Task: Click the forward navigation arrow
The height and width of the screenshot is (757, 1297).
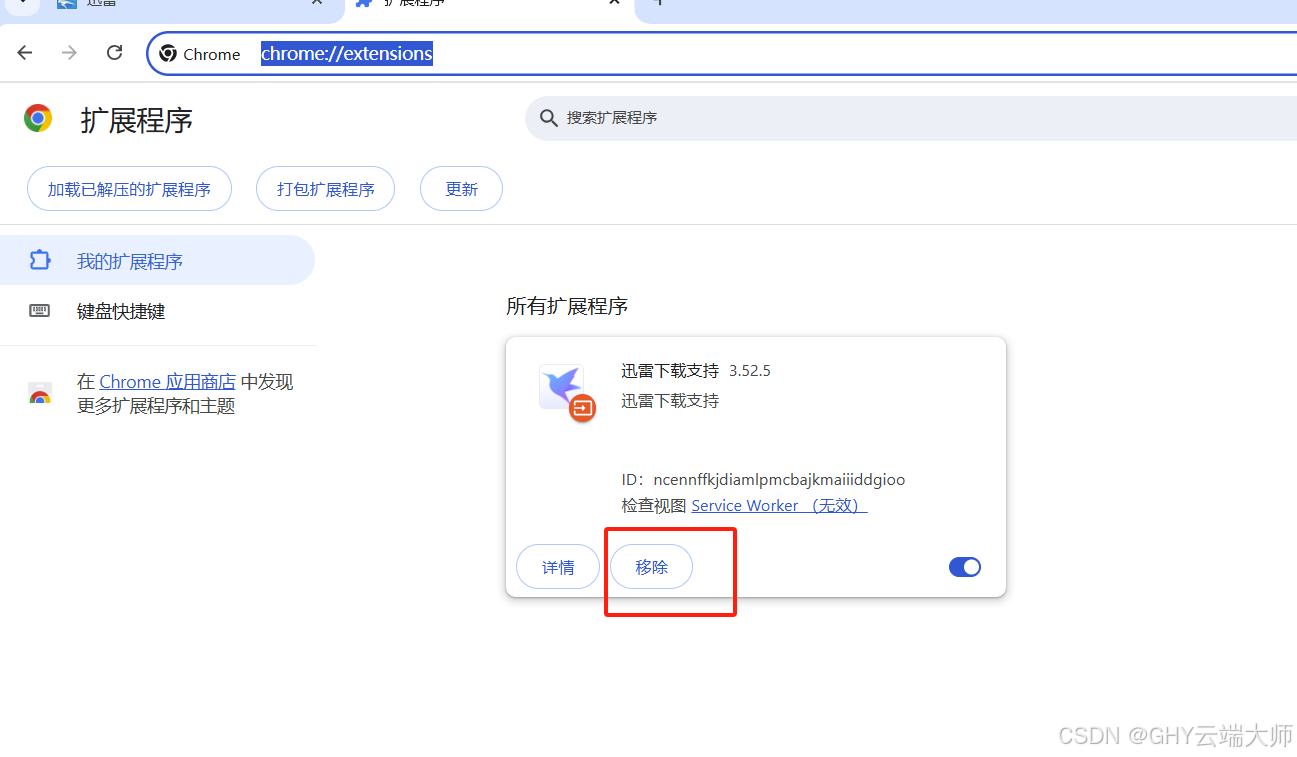Action: pos(69,53)
